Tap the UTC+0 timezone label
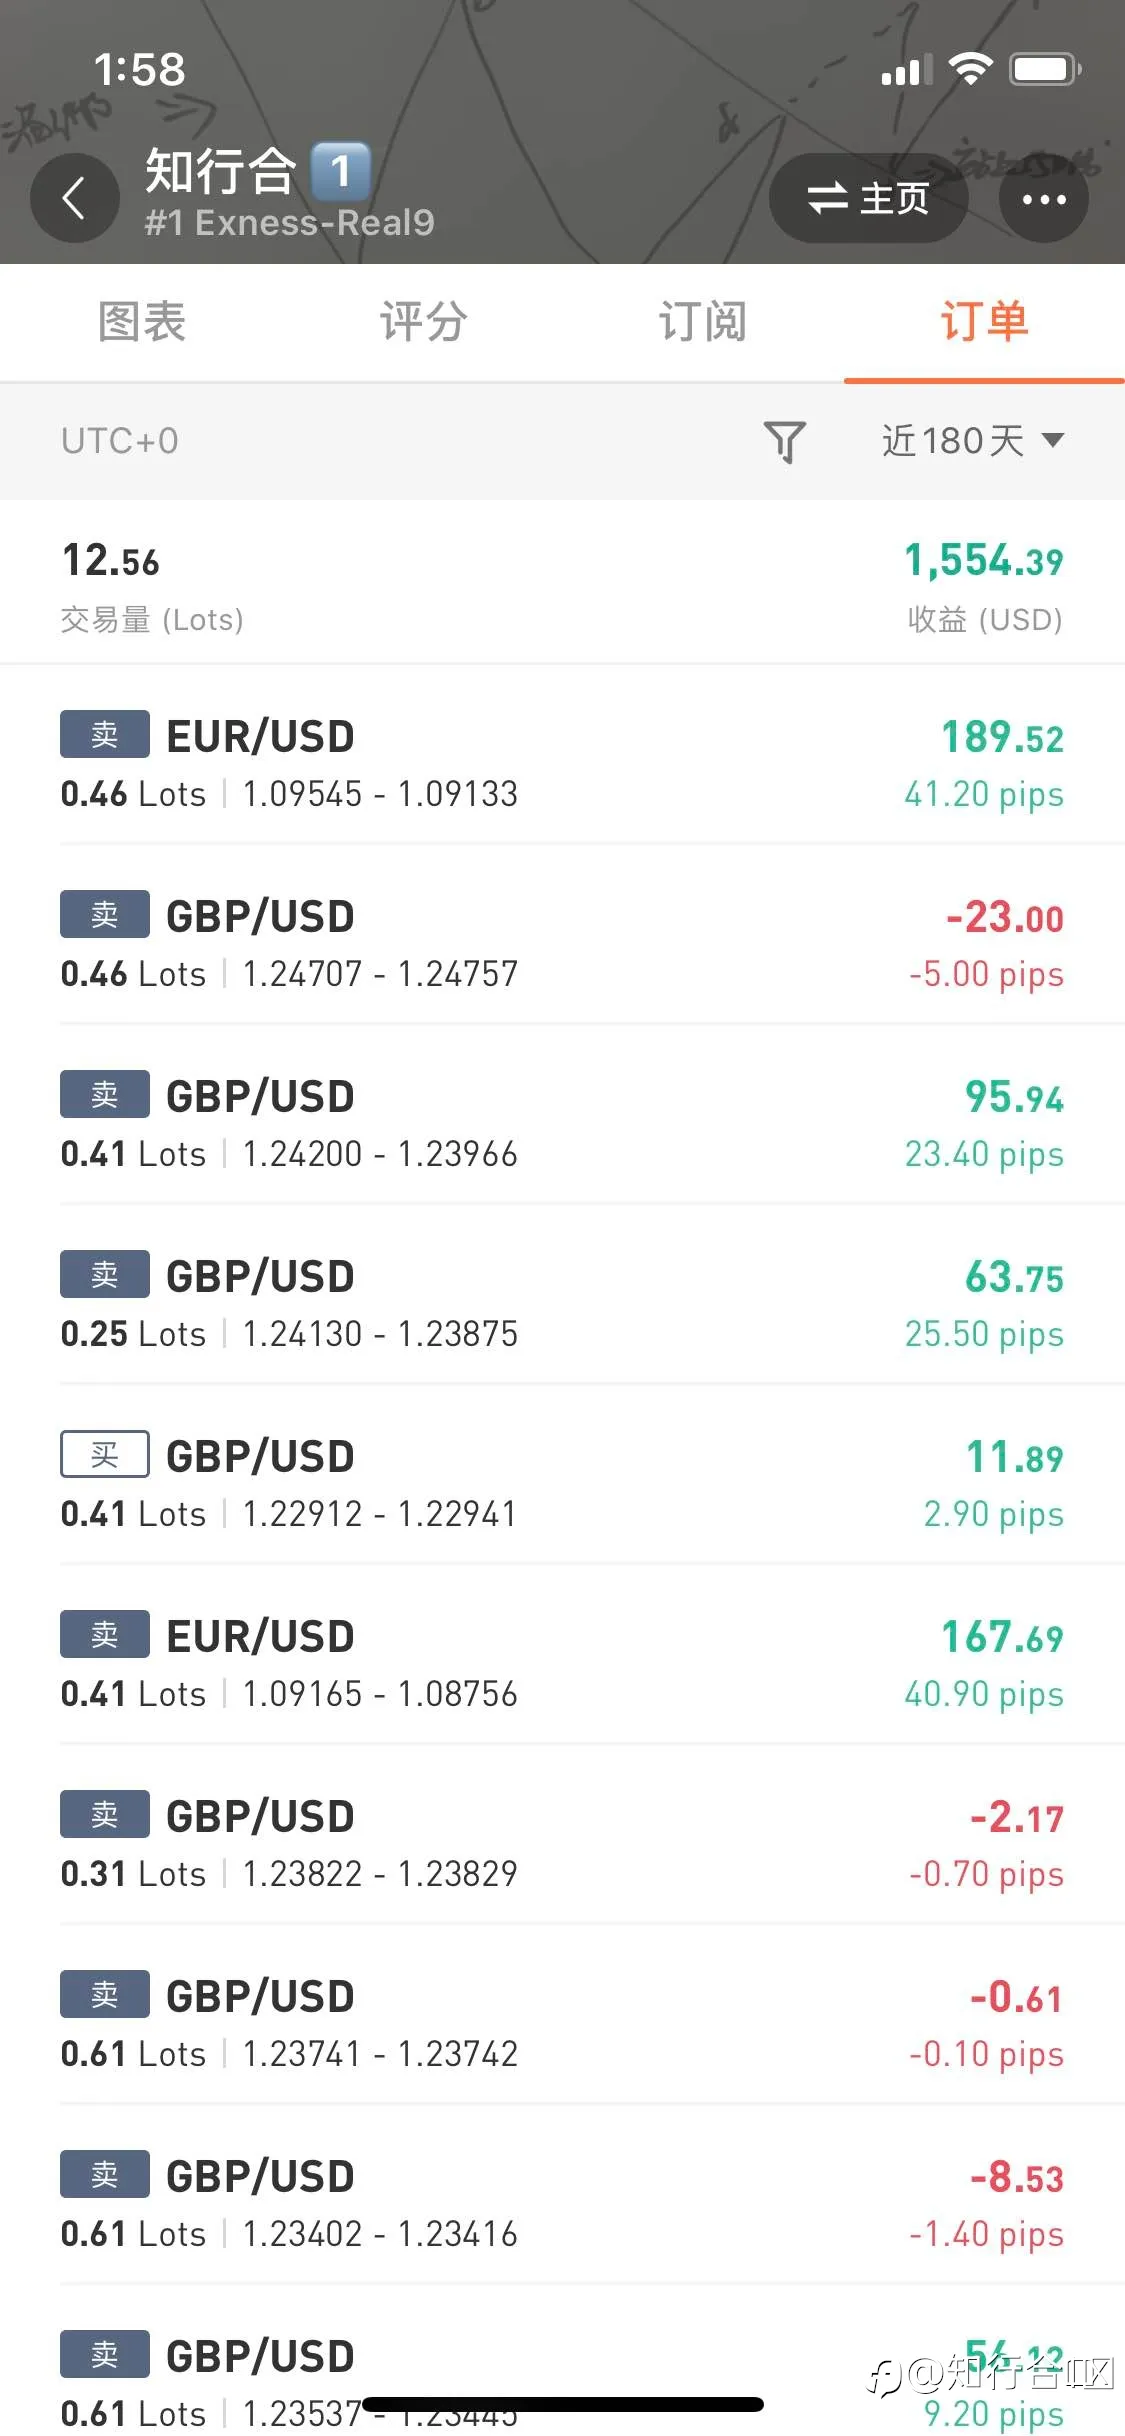The image size is (1125, 2436). 120,441
